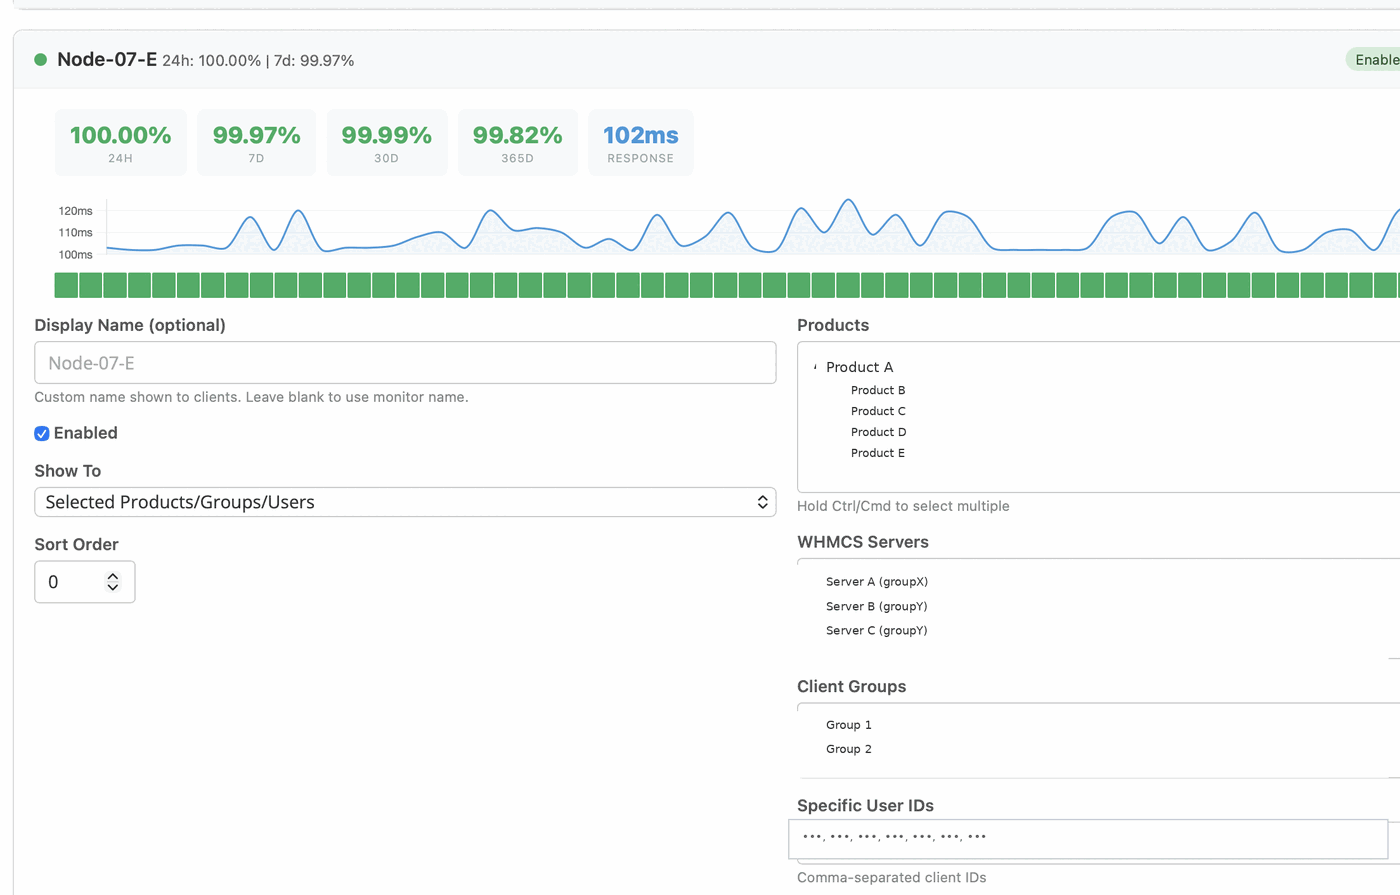This screenshot has height=895, width=1400.
Task: Click the response time line chart
Action: [x=753, y=227]
